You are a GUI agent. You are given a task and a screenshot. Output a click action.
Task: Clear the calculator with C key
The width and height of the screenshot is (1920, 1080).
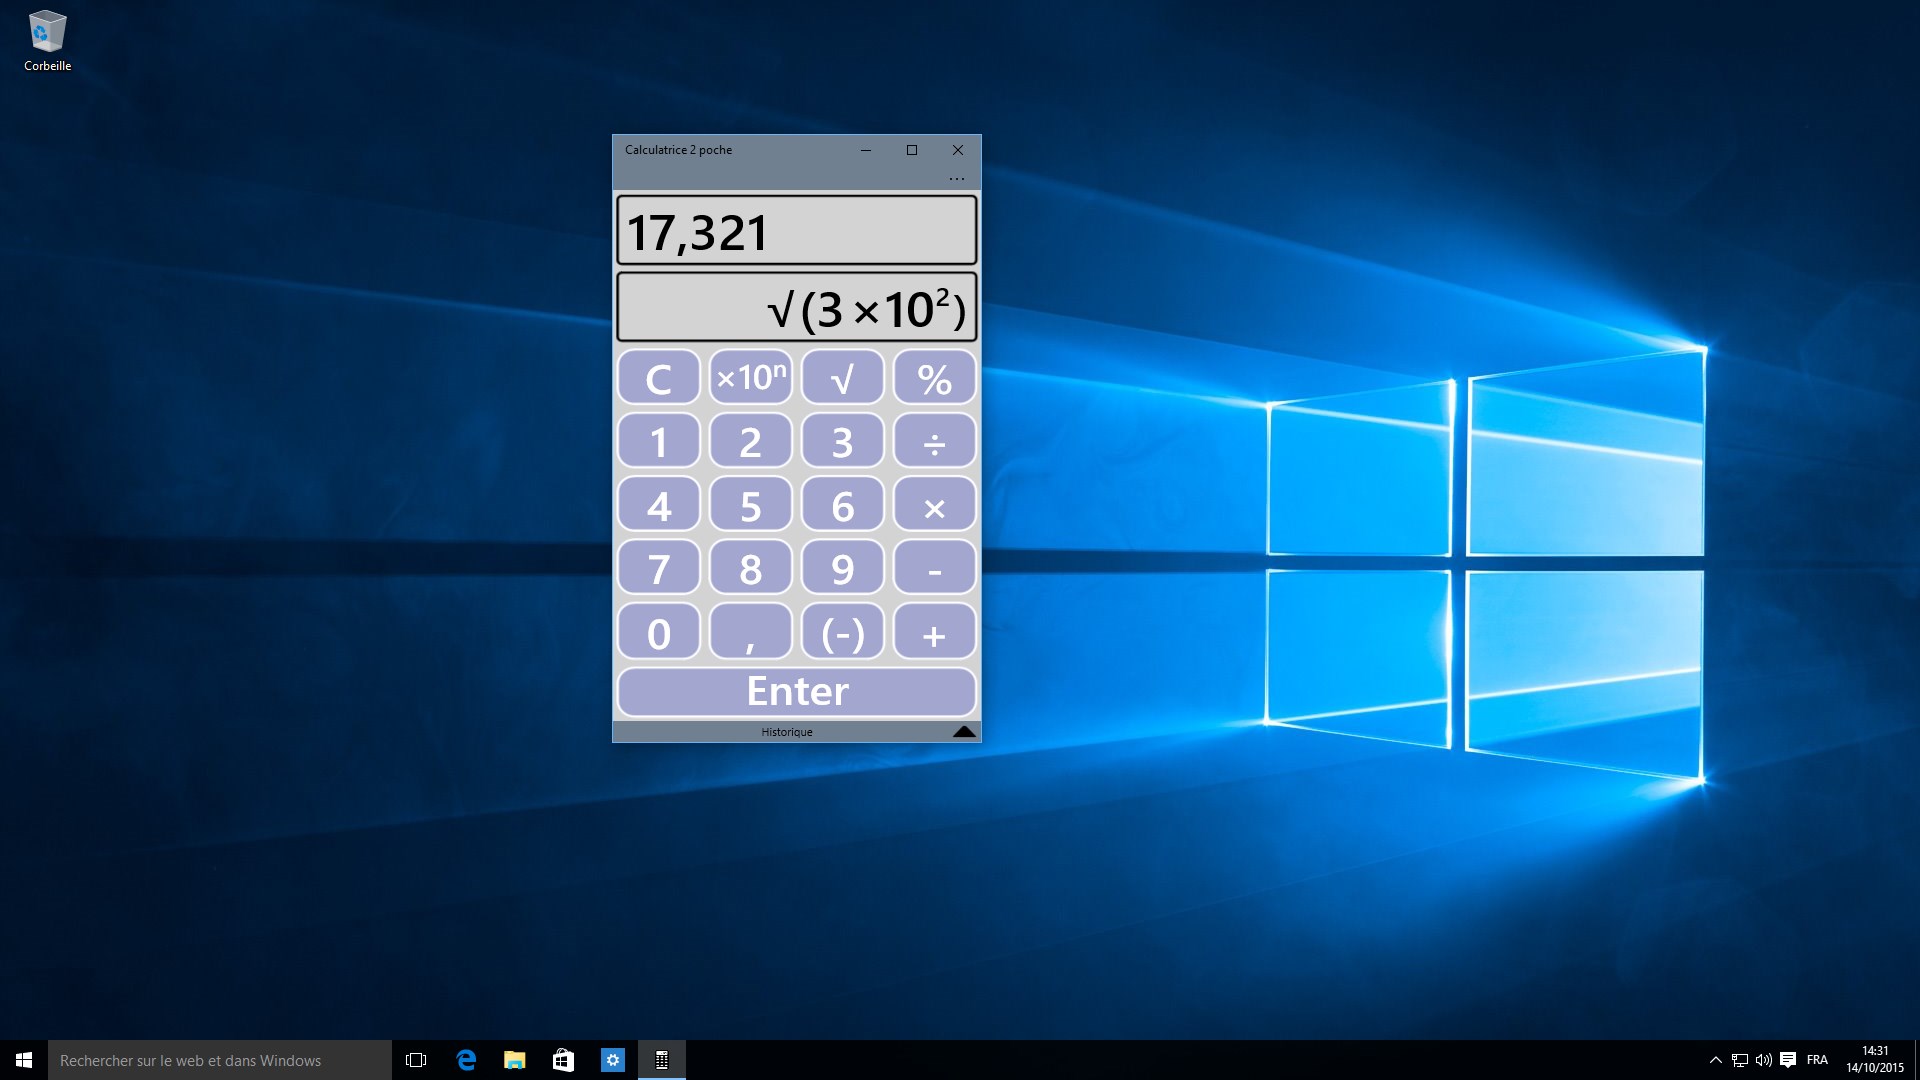pyautogui.click(x=658, y=378)
